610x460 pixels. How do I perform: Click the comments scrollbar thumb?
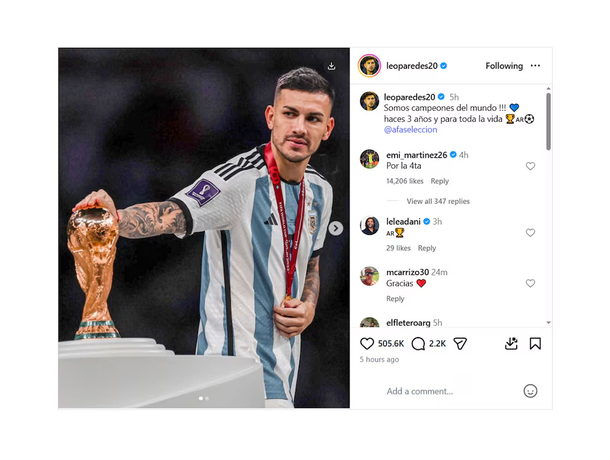click(x=548, y=121)
